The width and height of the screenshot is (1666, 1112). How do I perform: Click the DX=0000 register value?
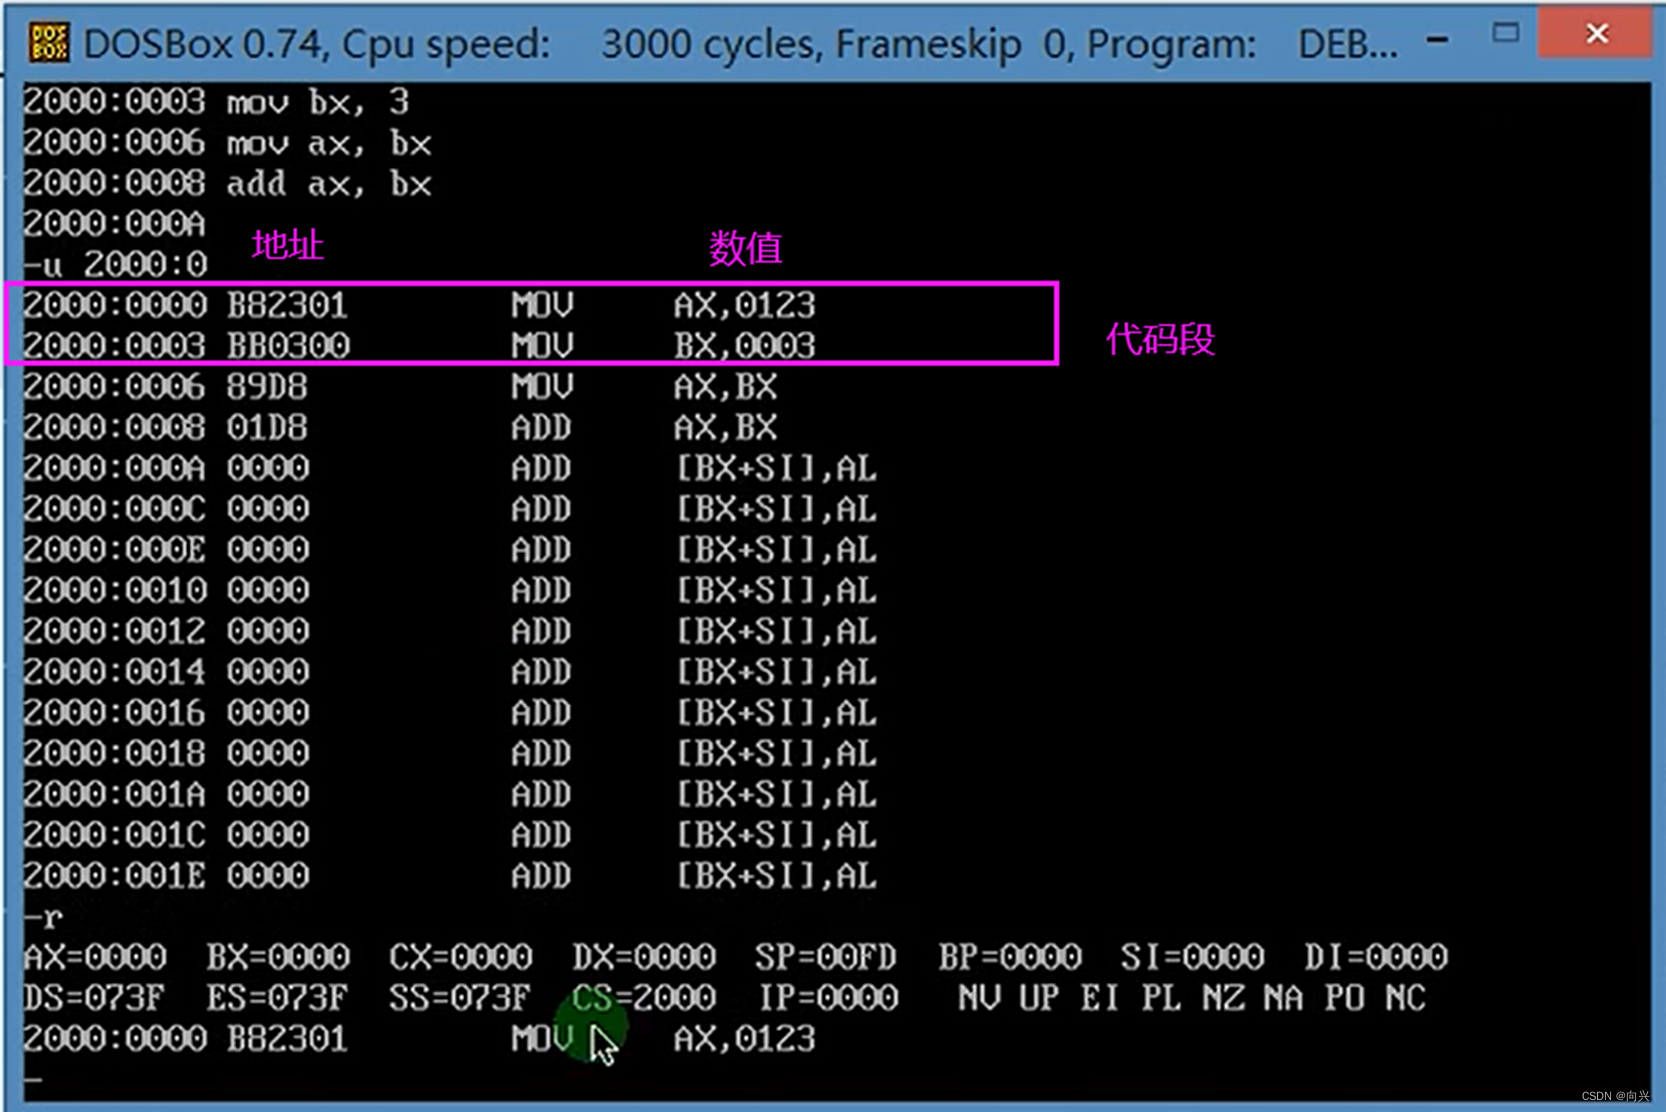pyautogui.click(x=644, y=958)
